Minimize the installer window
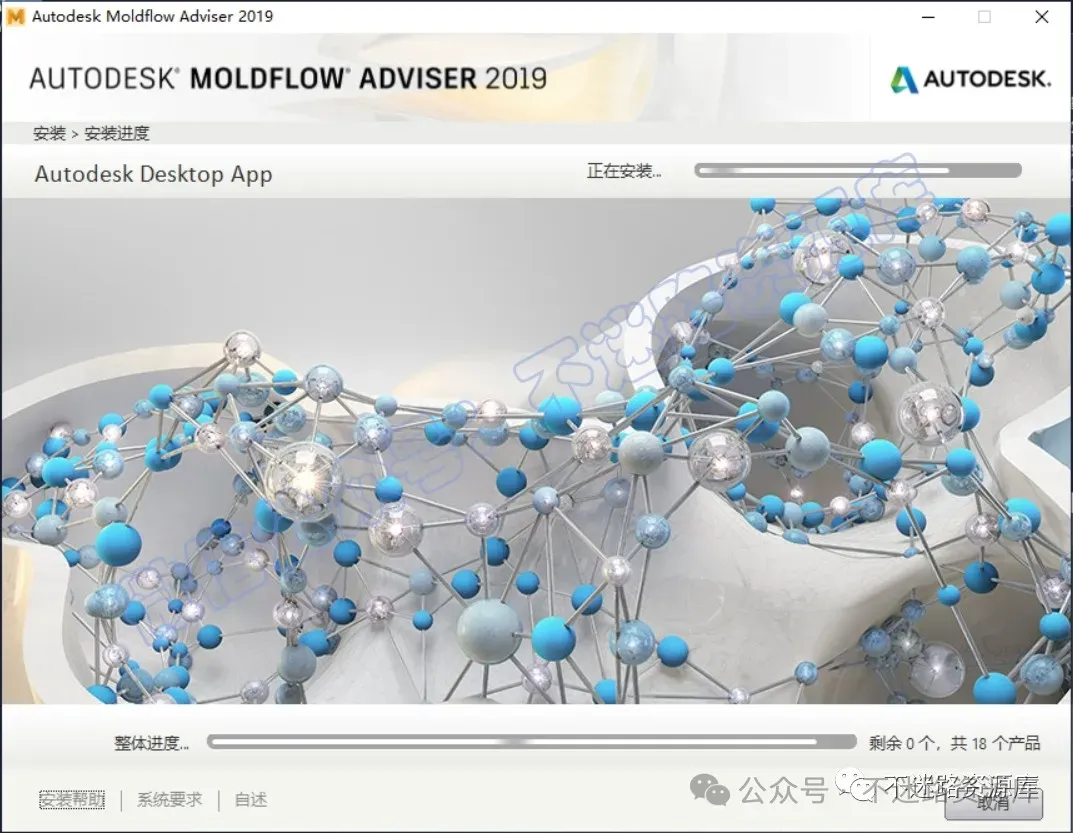Viewport: 1073px width, 833px height. 929,17
